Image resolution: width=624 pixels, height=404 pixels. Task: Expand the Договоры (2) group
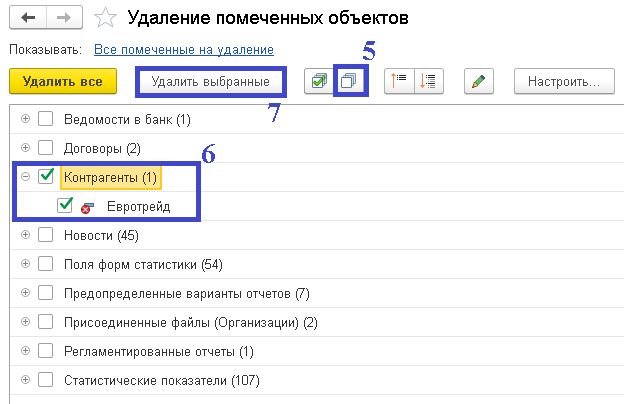[x=25, y=148]
